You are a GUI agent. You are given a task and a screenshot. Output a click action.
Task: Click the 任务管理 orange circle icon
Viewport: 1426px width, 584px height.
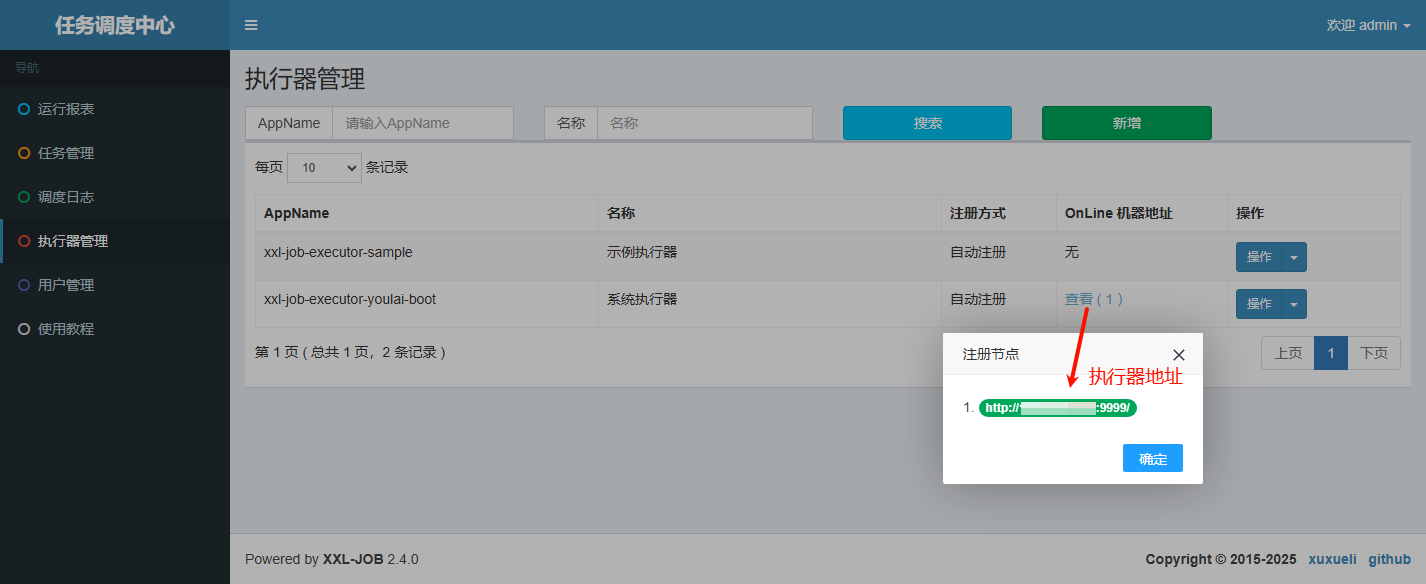pyautogui.click(x=24, y=153)
